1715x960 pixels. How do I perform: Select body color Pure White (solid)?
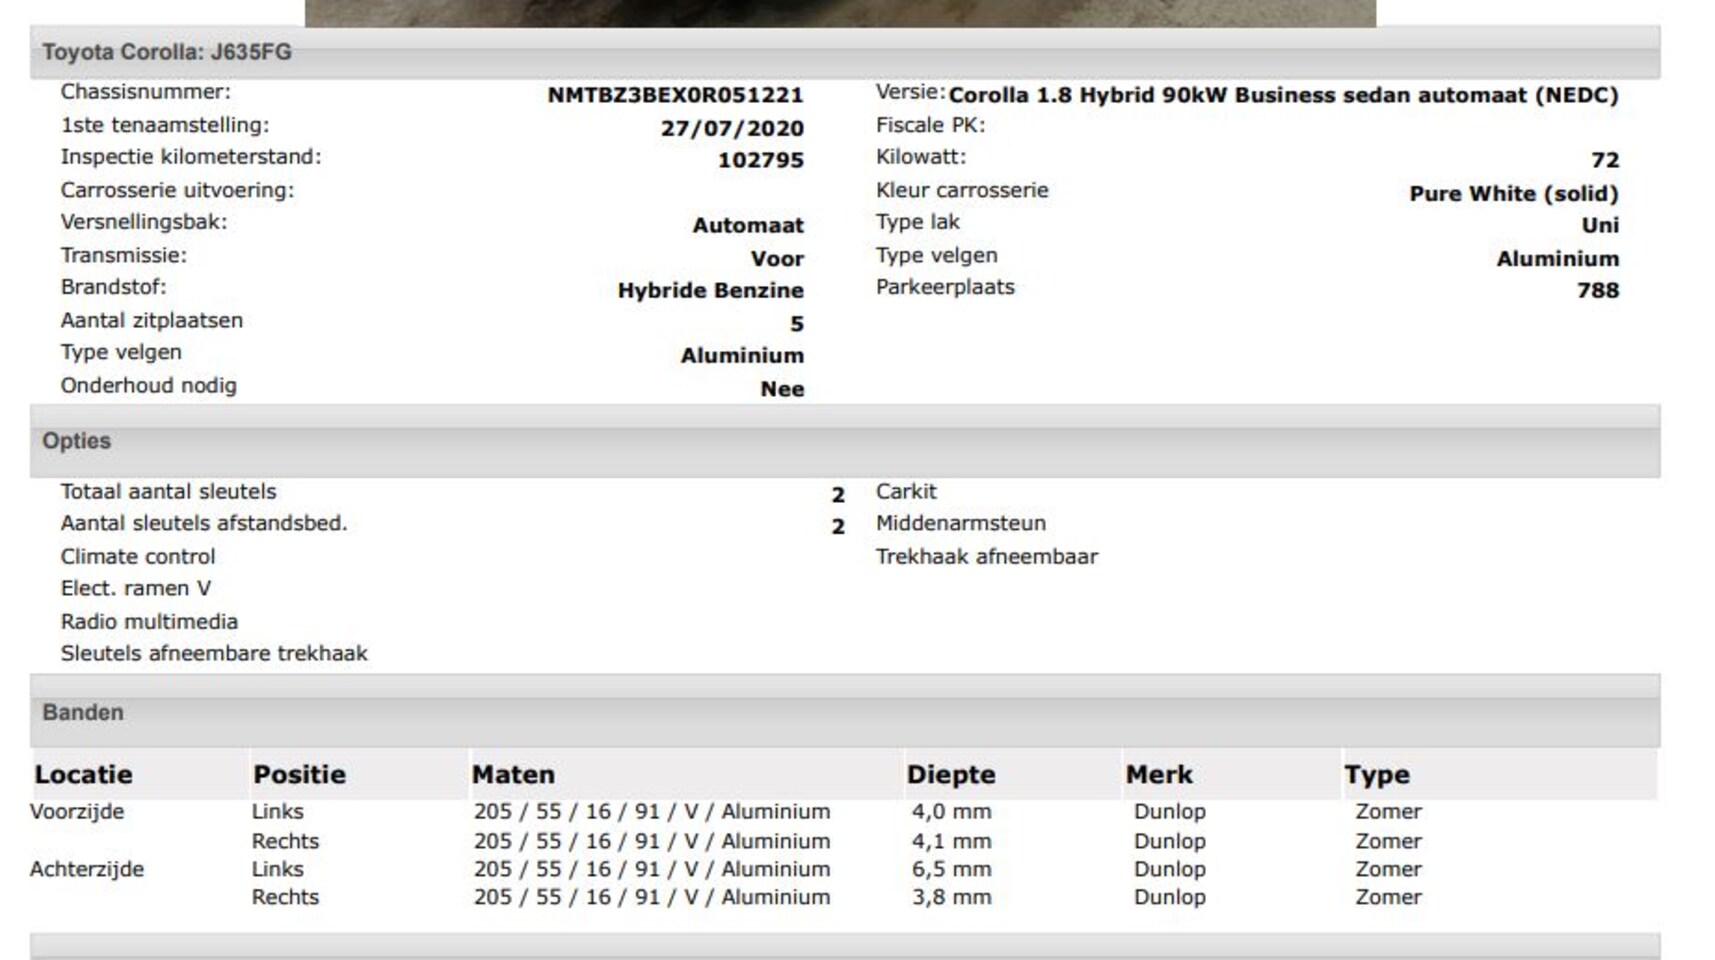1514,193
